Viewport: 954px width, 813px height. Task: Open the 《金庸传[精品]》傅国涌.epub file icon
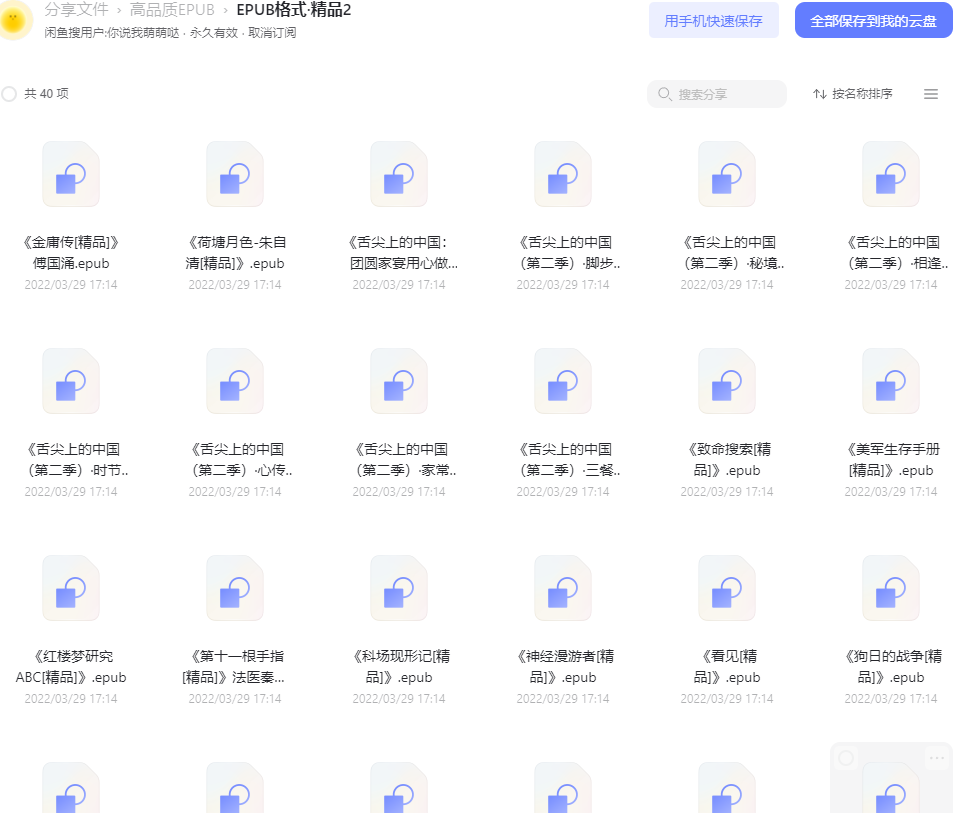(71, 175)
